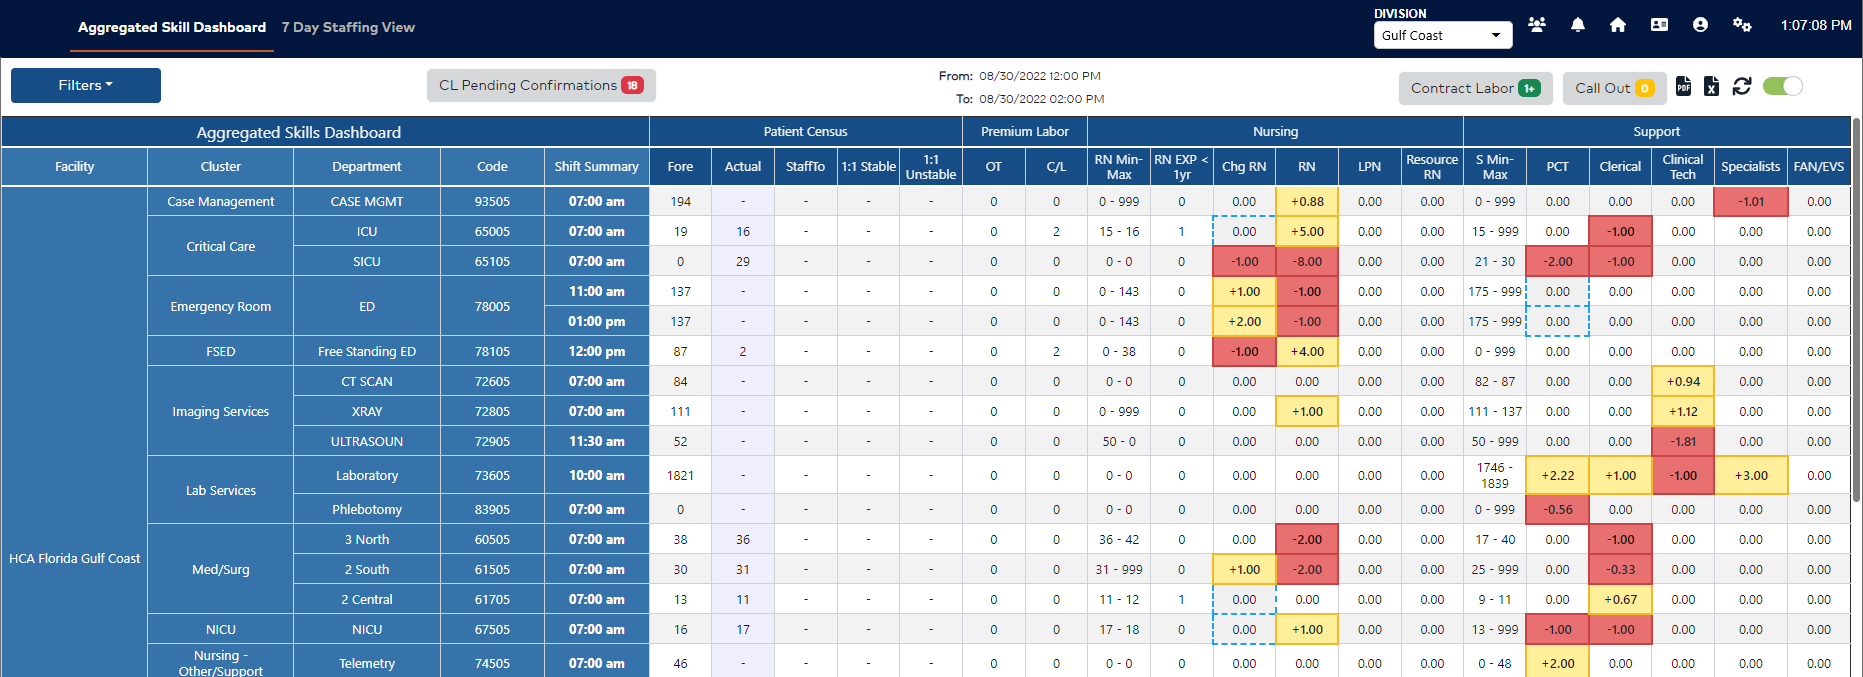The image size is (1863, 677).
Task: Expand the Gulf Coast division dropdown
Action: pyautogui.click(x=1442, y=35)
